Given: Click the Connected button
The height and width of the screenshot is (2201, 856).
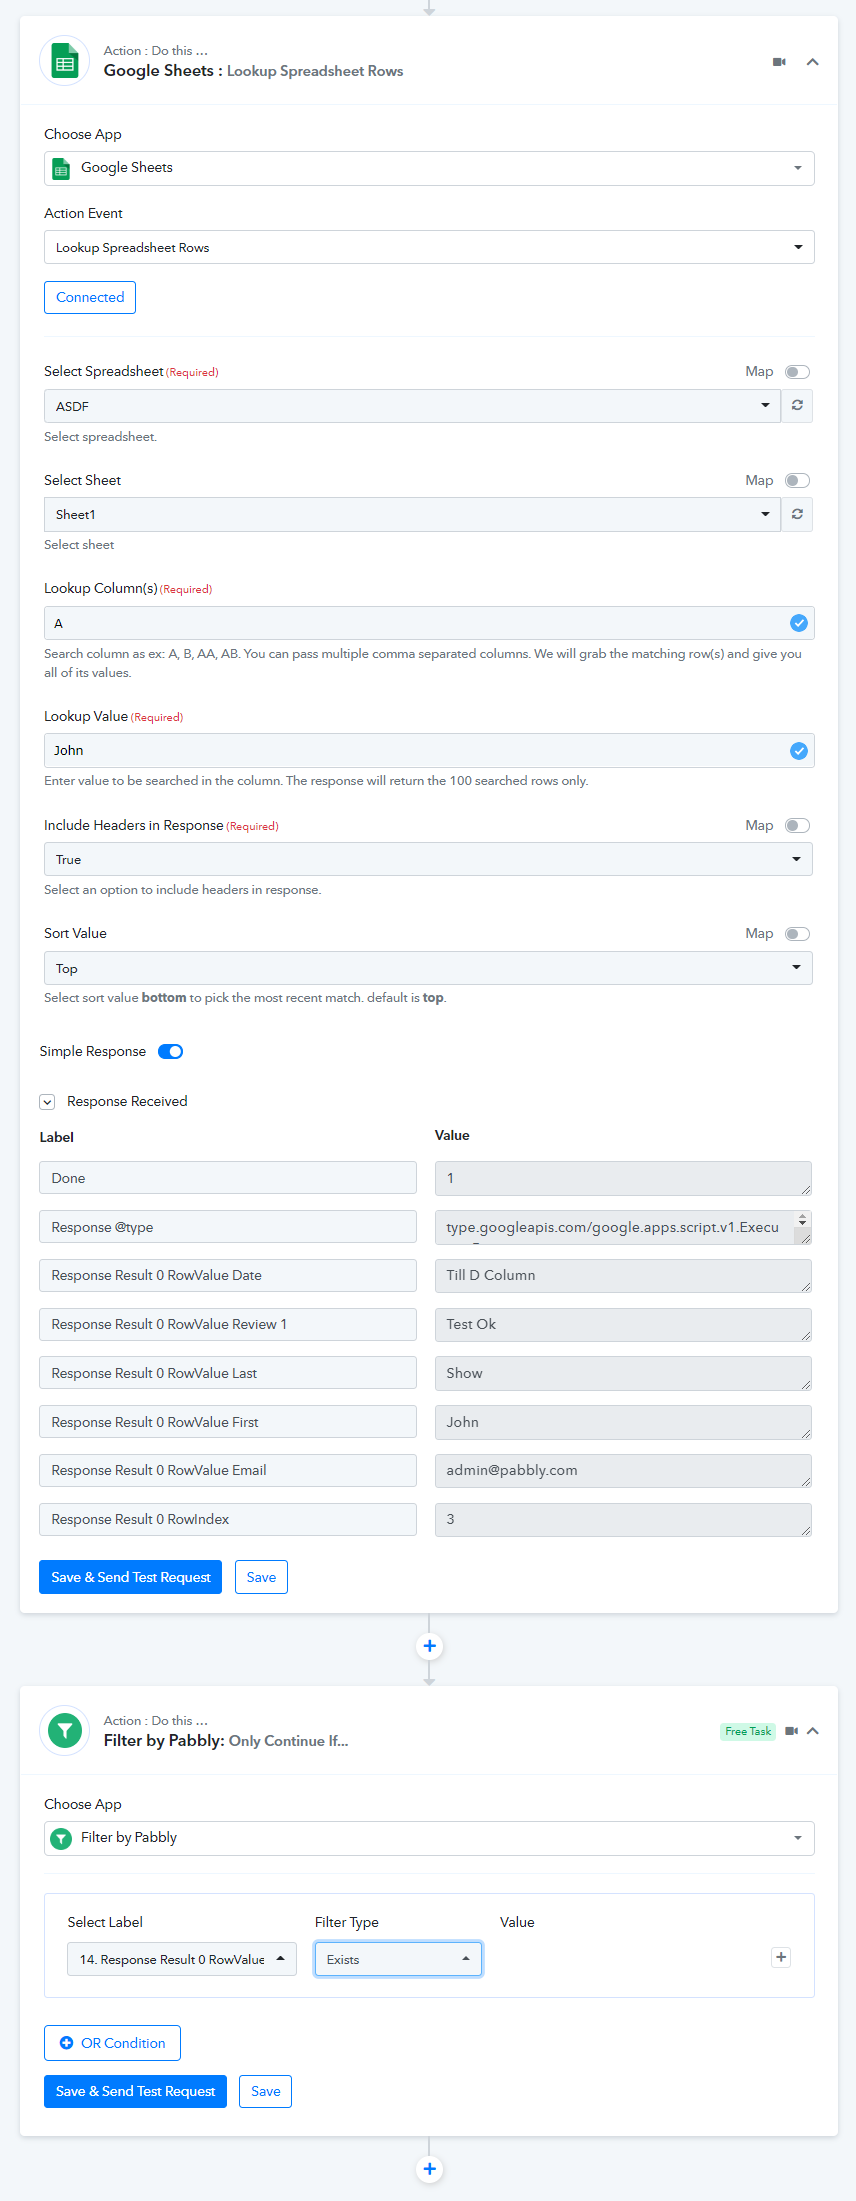Looking at the screenshot, I should [90, 297].
